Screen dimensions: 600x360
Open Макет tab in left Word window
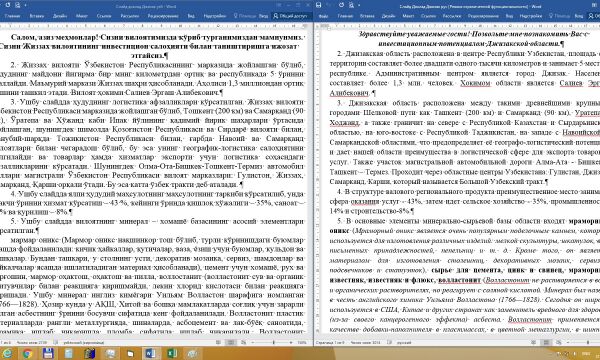[82, 16]
